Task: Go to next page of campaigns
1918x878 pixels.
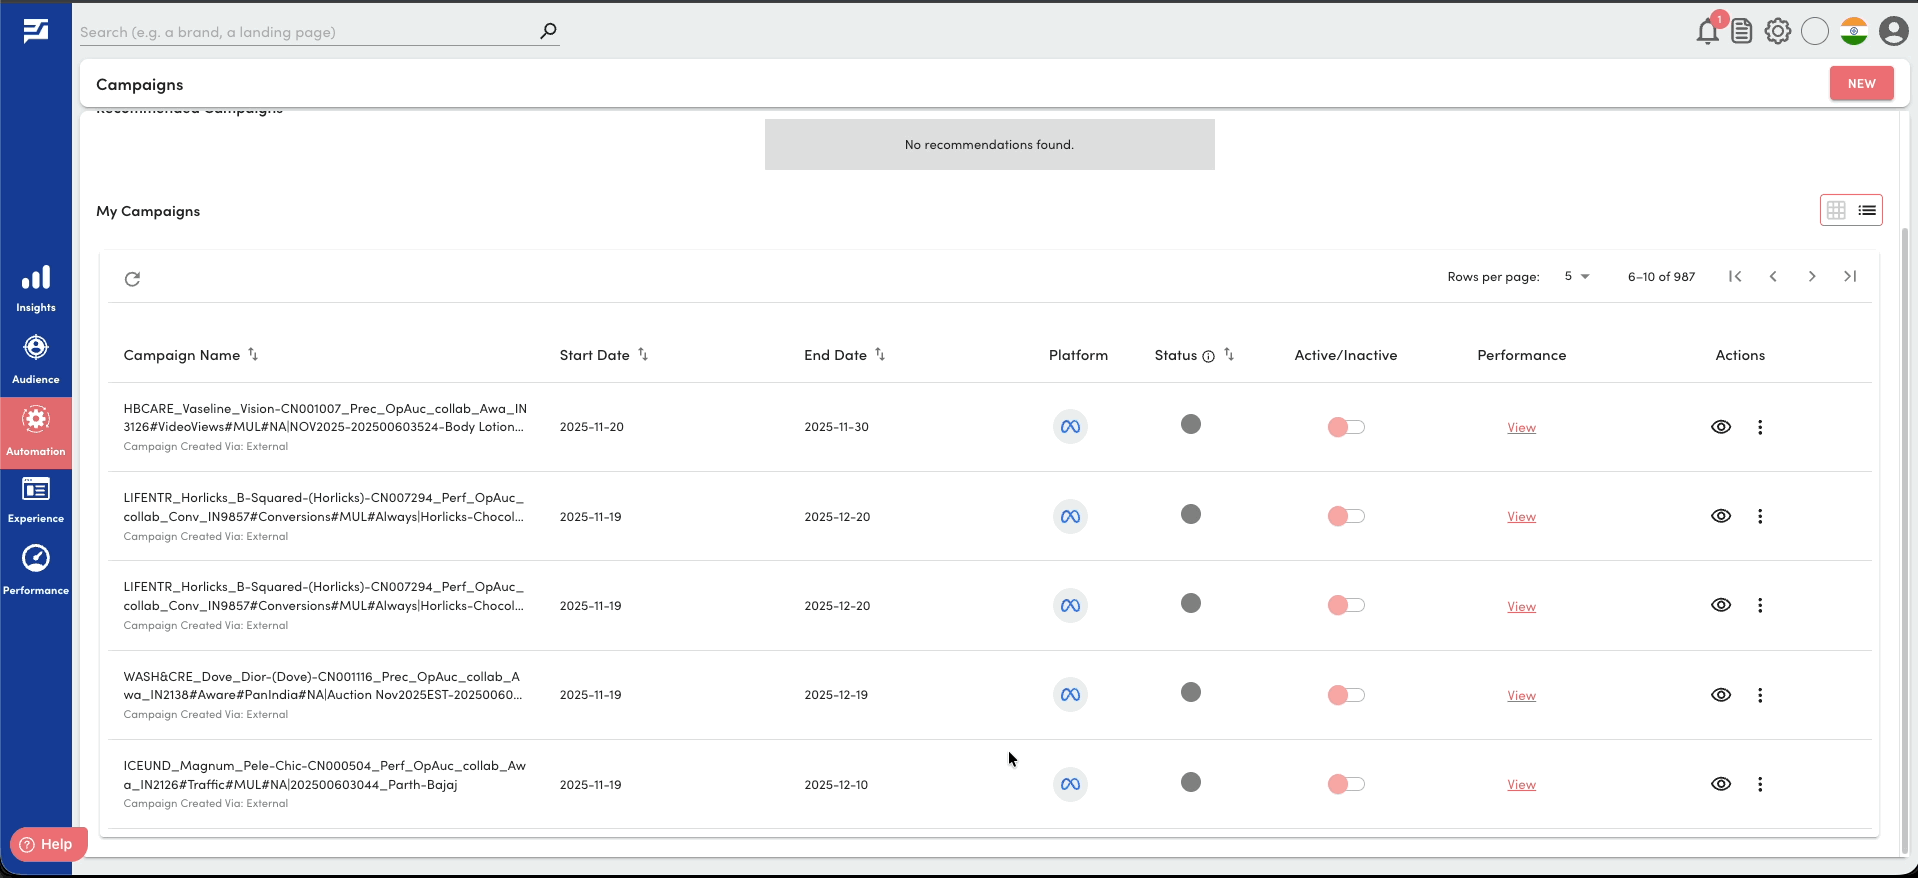Action: click(x=1812, y=276)
